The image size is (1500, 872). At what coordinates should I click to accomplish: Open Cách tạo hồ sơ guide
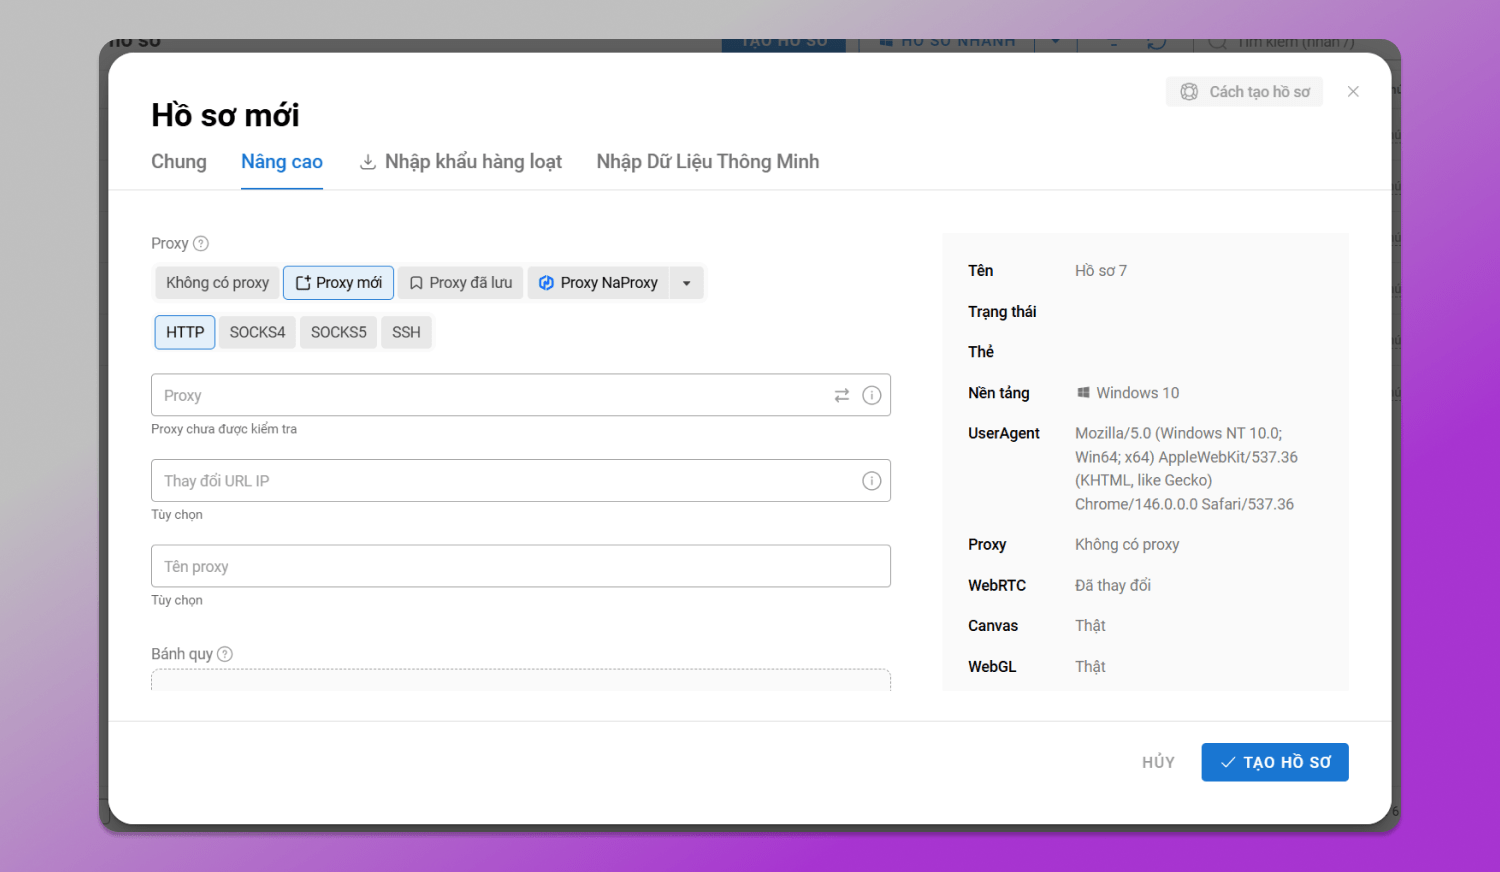coord(1244,91)
